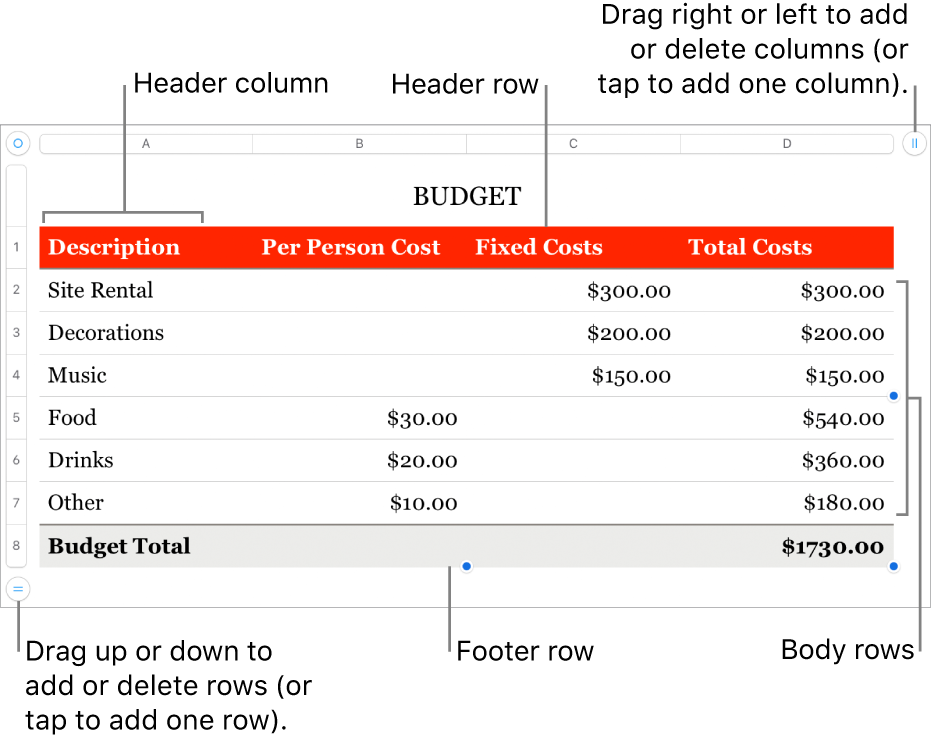Screen dimensions: 932x742
Task: Tap the add column handle button
Action: (914, 144)
